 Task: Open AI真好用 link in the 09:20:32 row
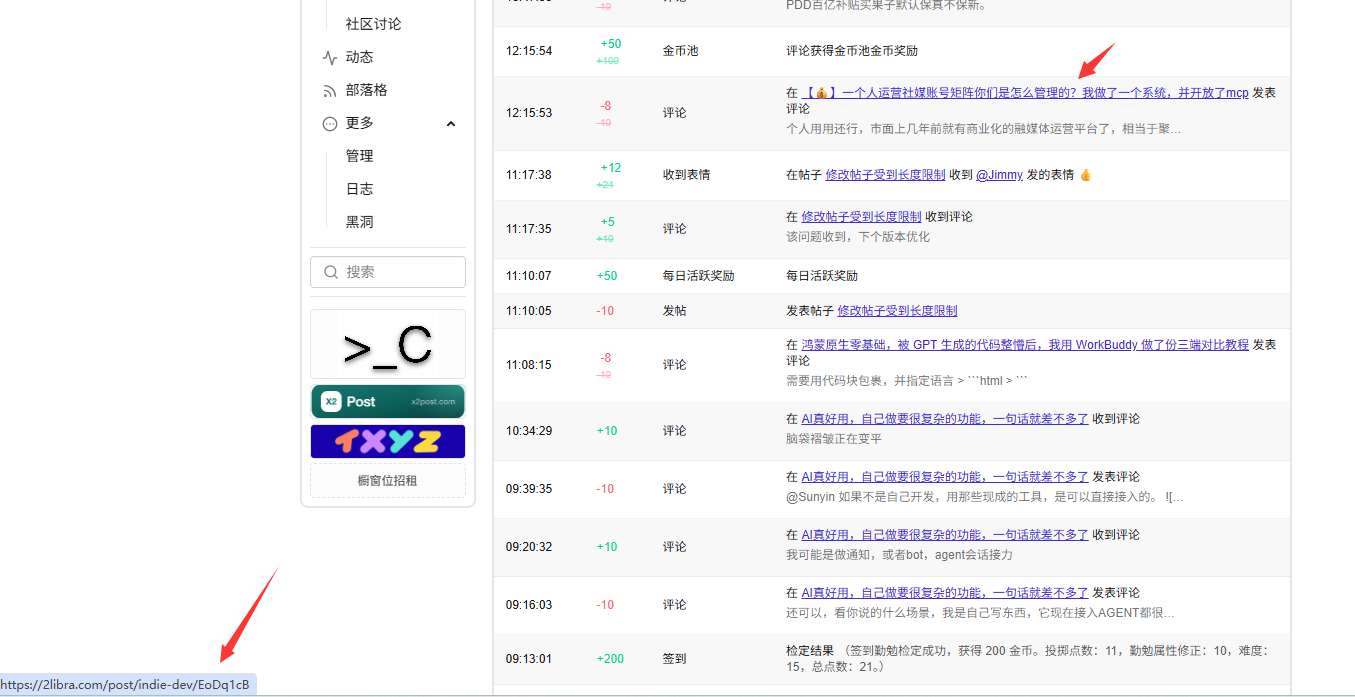(945, 535)
